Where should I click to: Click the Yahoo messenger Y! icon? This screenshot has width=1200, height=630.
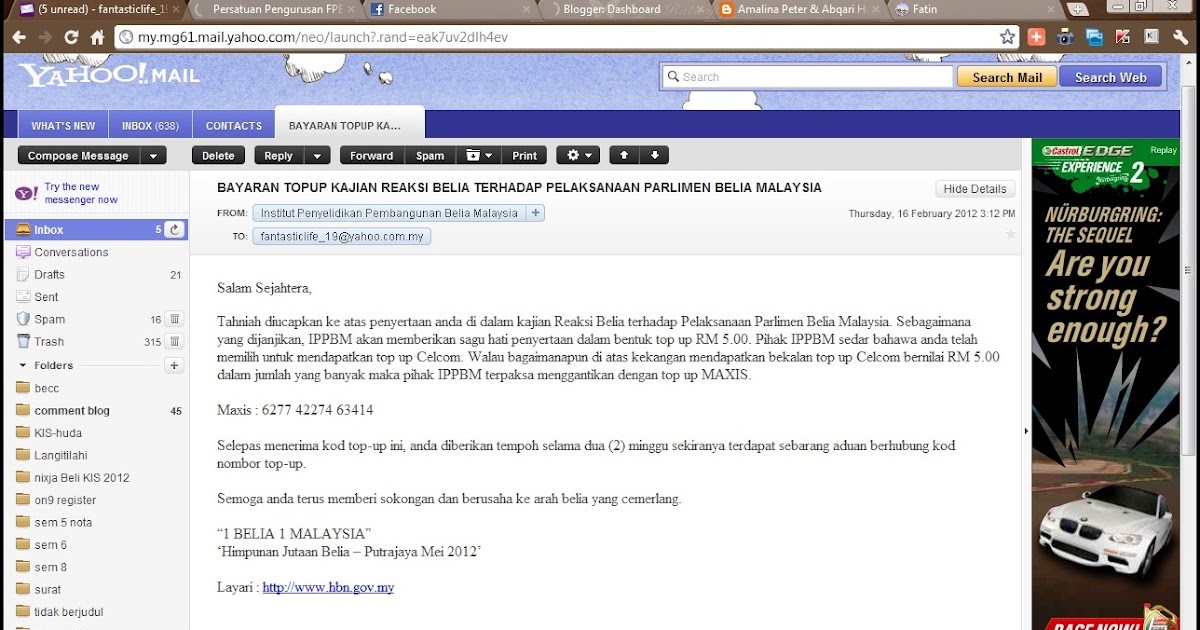[x=27, y=193]
